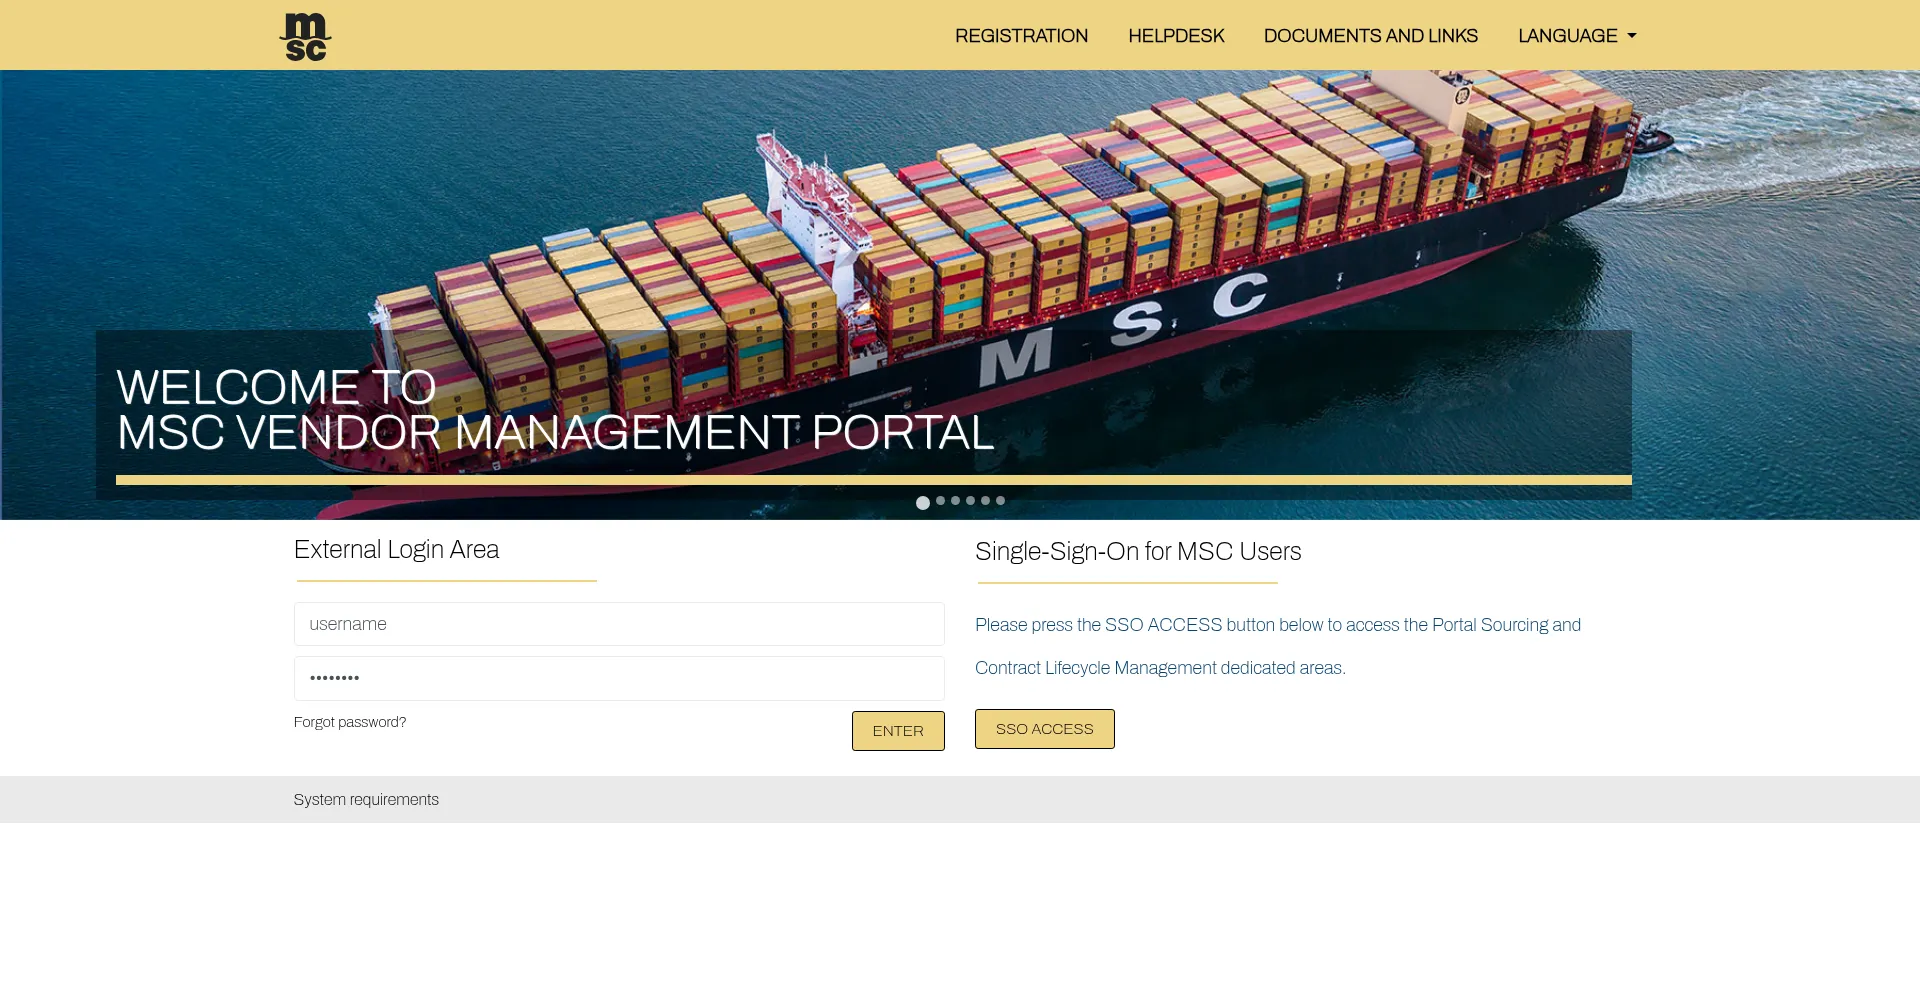Open the System requirements link
The height and width of the screenshot is (993, 1920).
[x=366, y=800]
